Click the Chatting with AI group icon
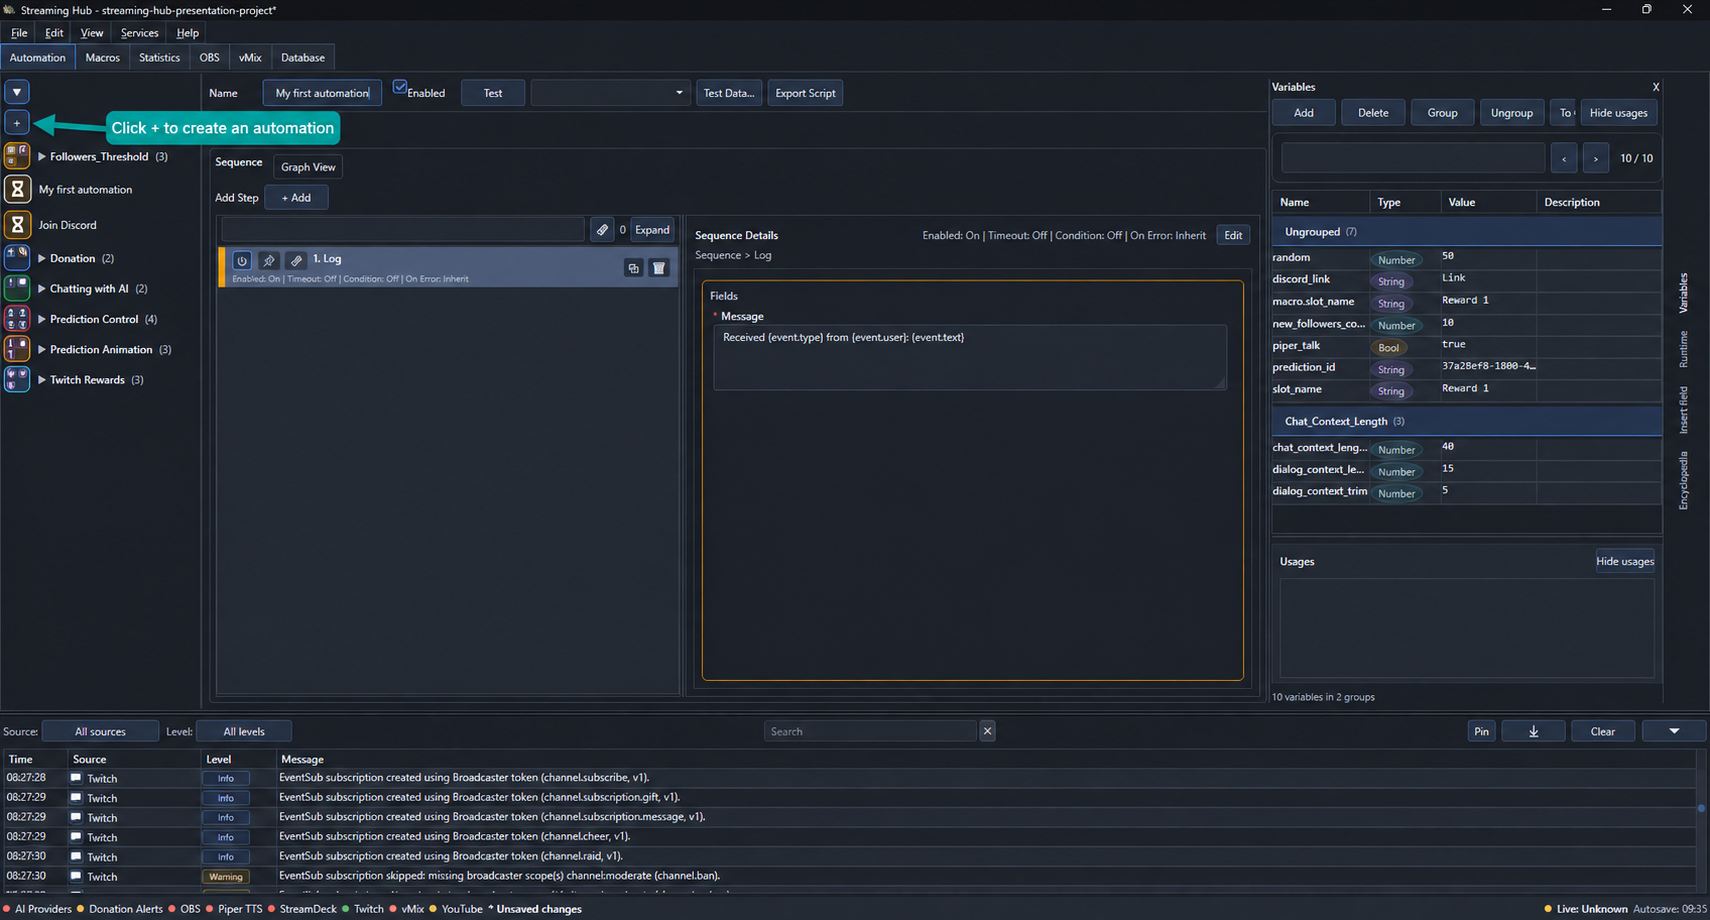 click(17, 288)
